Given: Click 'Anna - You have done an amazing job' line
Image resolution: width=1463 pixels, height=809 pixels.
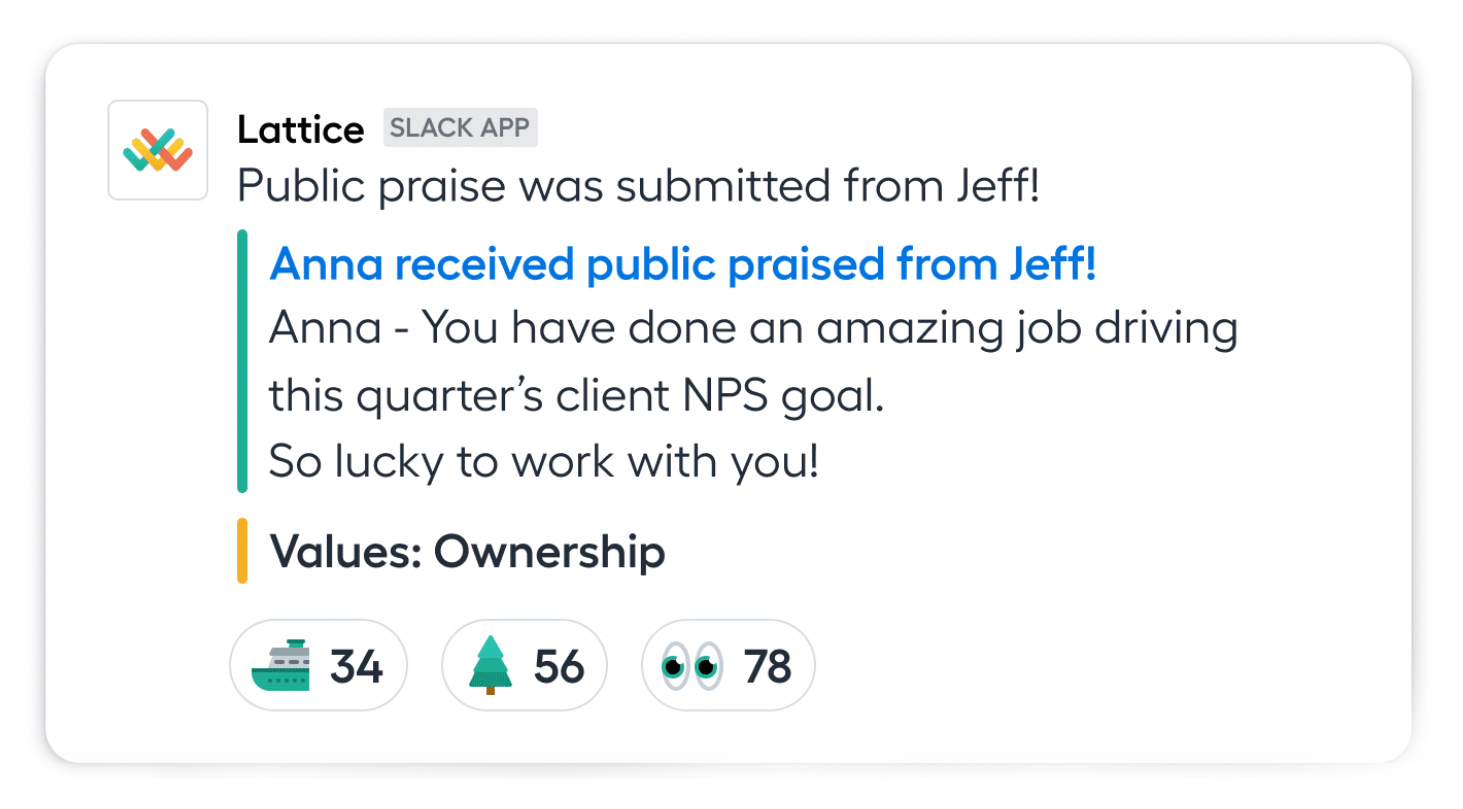Looking at the screenshot, I should [754, 332].
